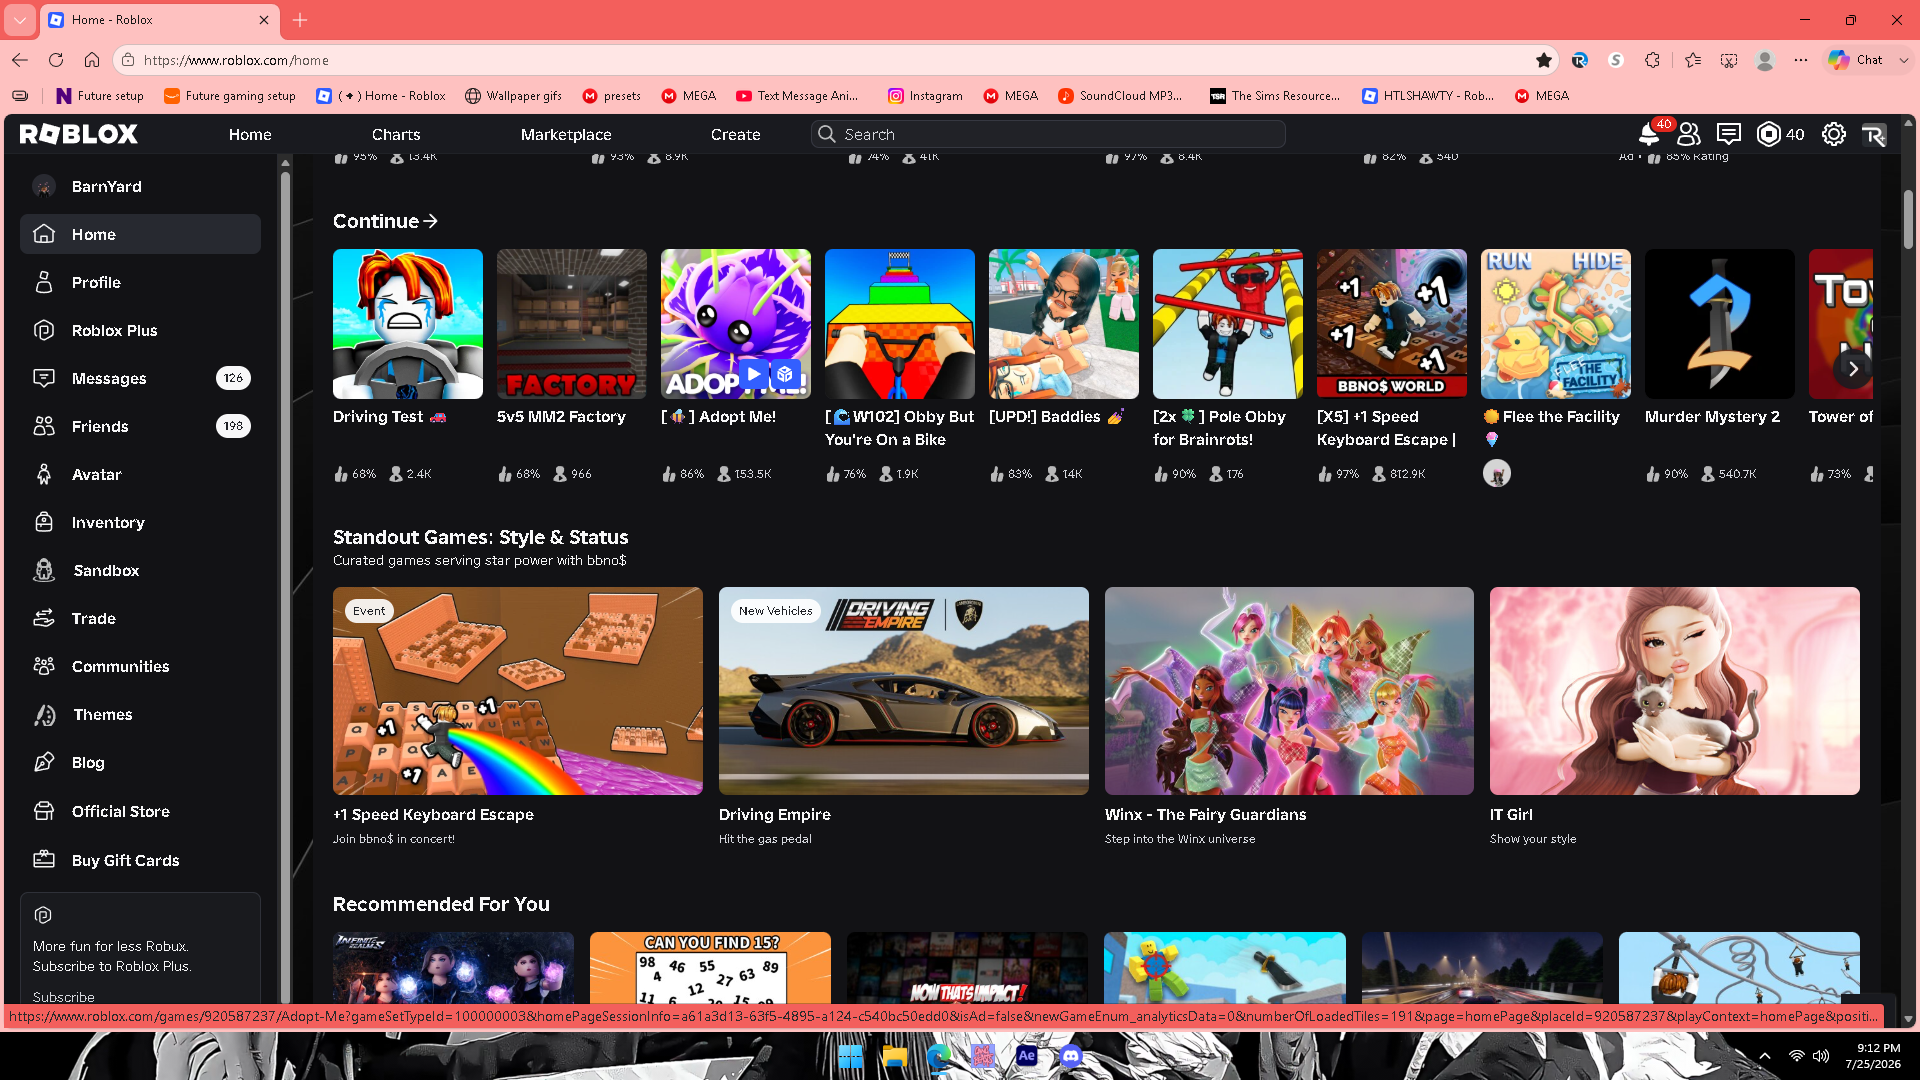
Task: Open Discord from the Windows taskbar
Action: pyautogui.click(x=1071, y=1056)
